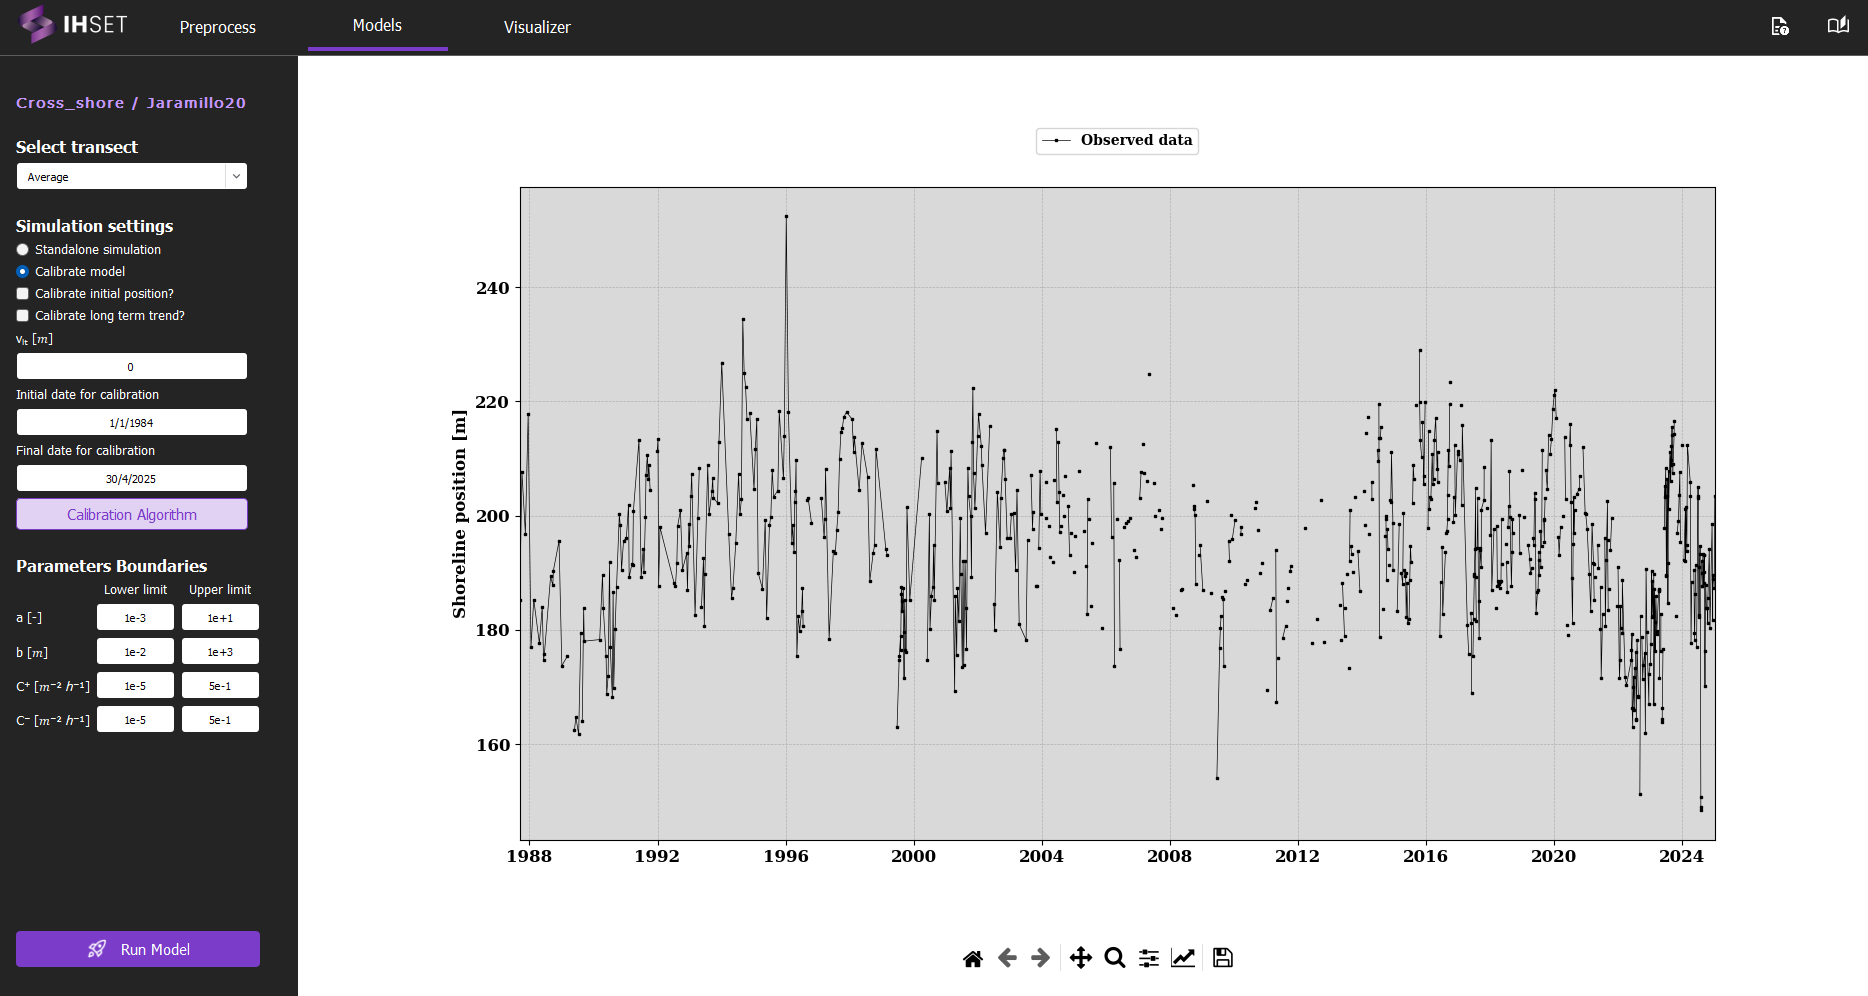This screenshot has width=1868, height=996.
Task: Select the zoom-to-rectangle magnifier tool
Action: tap(1114, 957)
